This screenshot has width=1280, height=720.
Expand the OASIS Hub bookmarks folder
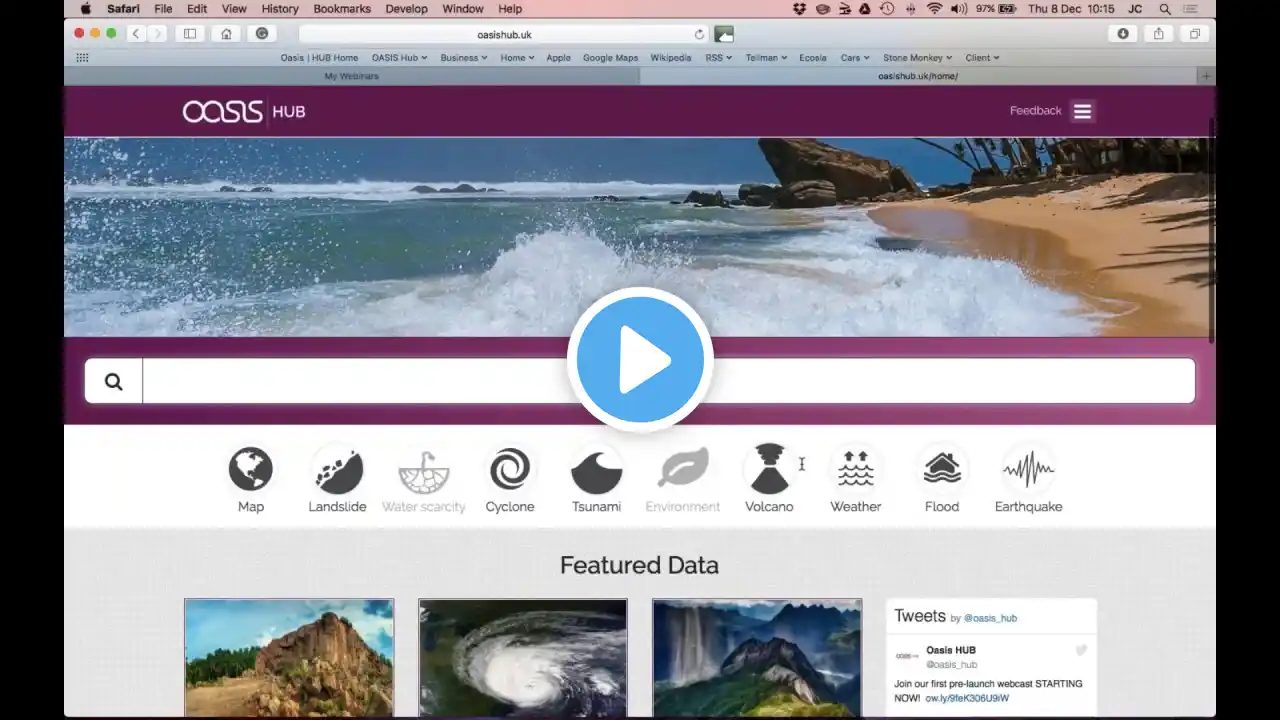[x=399, y=58]
